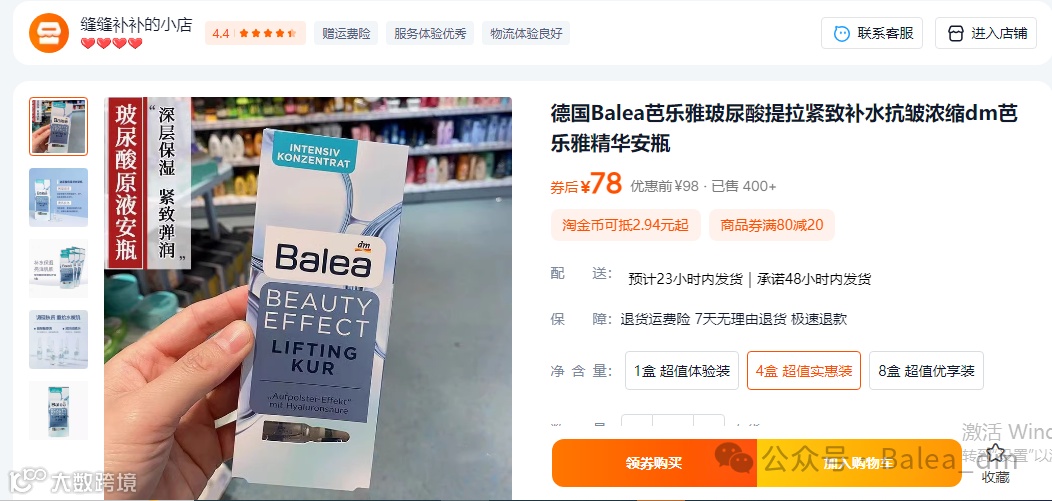The image size is (1052, 501).
Task: Select the 8盒 超值优享装 option
Action: coord(926,370)
